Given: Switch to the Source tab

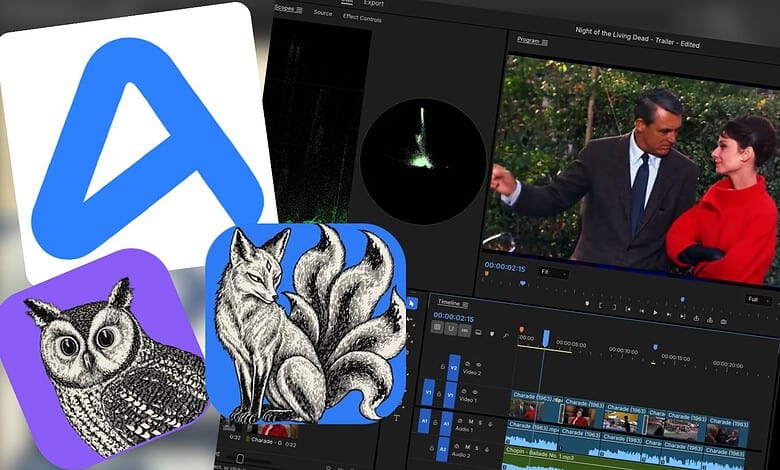Looking at the screenshot, I should click(323, 12).
